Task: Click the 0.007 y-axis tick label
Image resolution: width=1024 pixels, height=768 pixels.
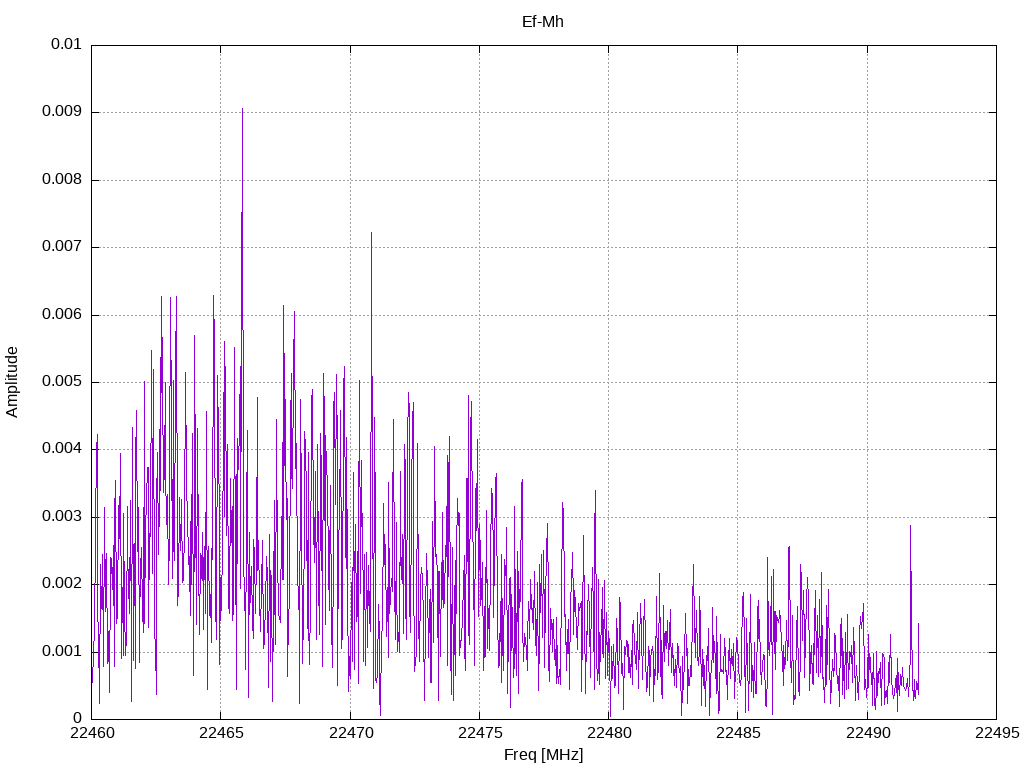Action: pos(62,247)
